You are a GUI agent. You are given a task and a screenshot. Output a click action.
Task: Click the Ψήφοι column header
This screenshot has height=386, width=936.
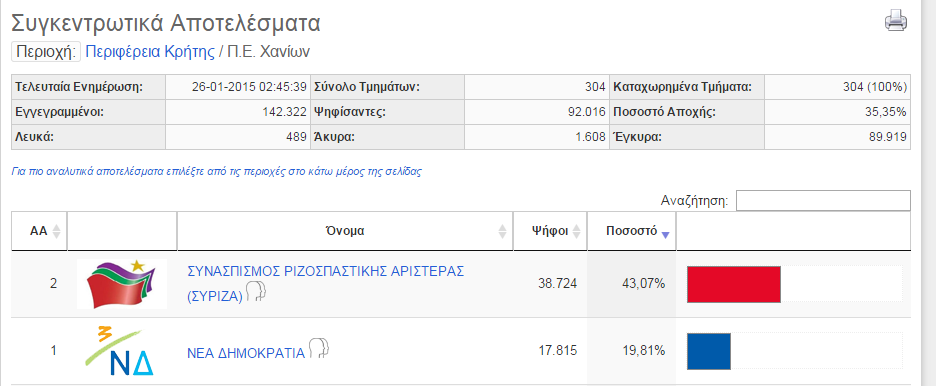click(x=550, y=231)
